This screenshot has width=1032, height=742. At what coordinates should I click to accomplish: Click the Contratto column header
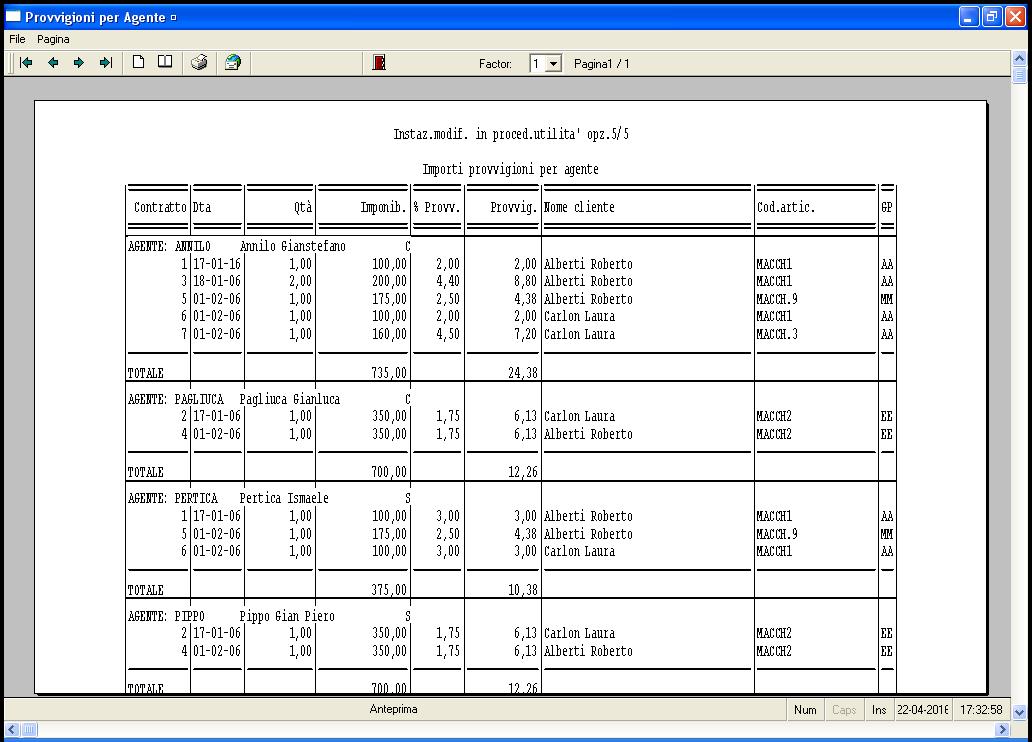[160, 207]
